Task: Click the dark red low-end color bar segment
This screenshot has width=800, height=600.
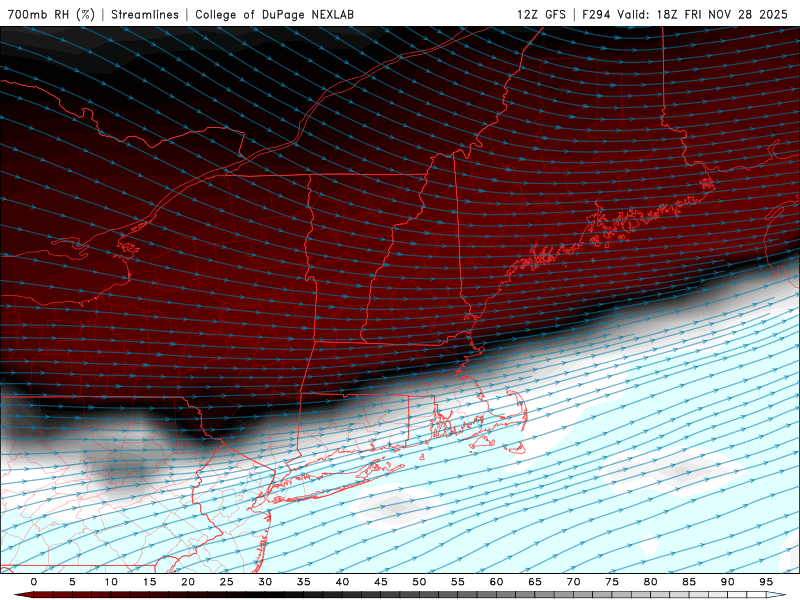Action: click(x=24, y=595)
